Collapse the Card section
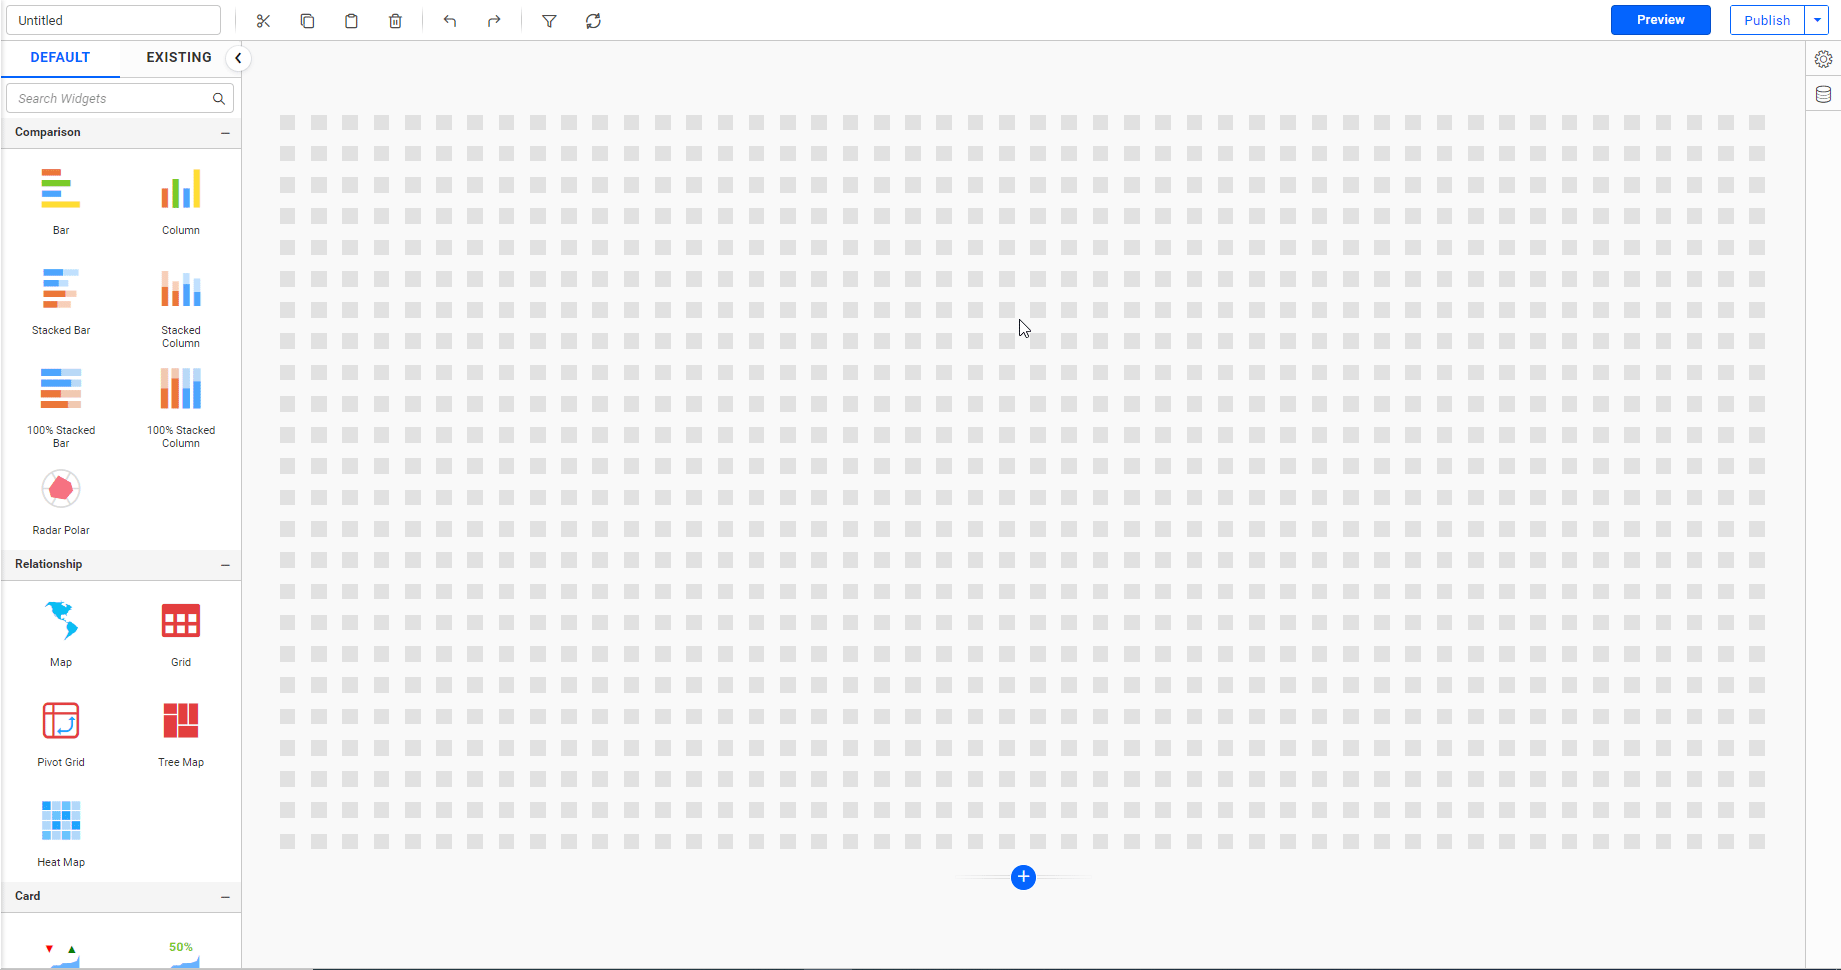This screenshot has width=1841, height=970. tap(225, 897)
